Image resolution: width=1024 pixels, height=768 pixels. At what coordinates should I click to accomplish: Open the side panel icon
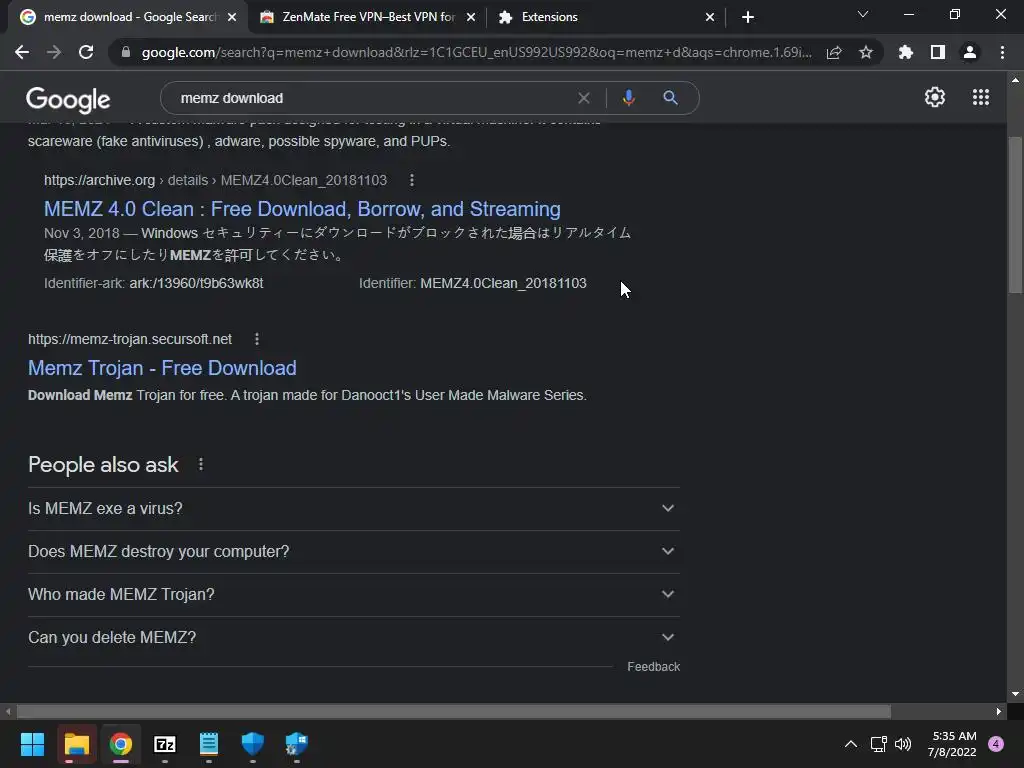[x=938, y=52]
